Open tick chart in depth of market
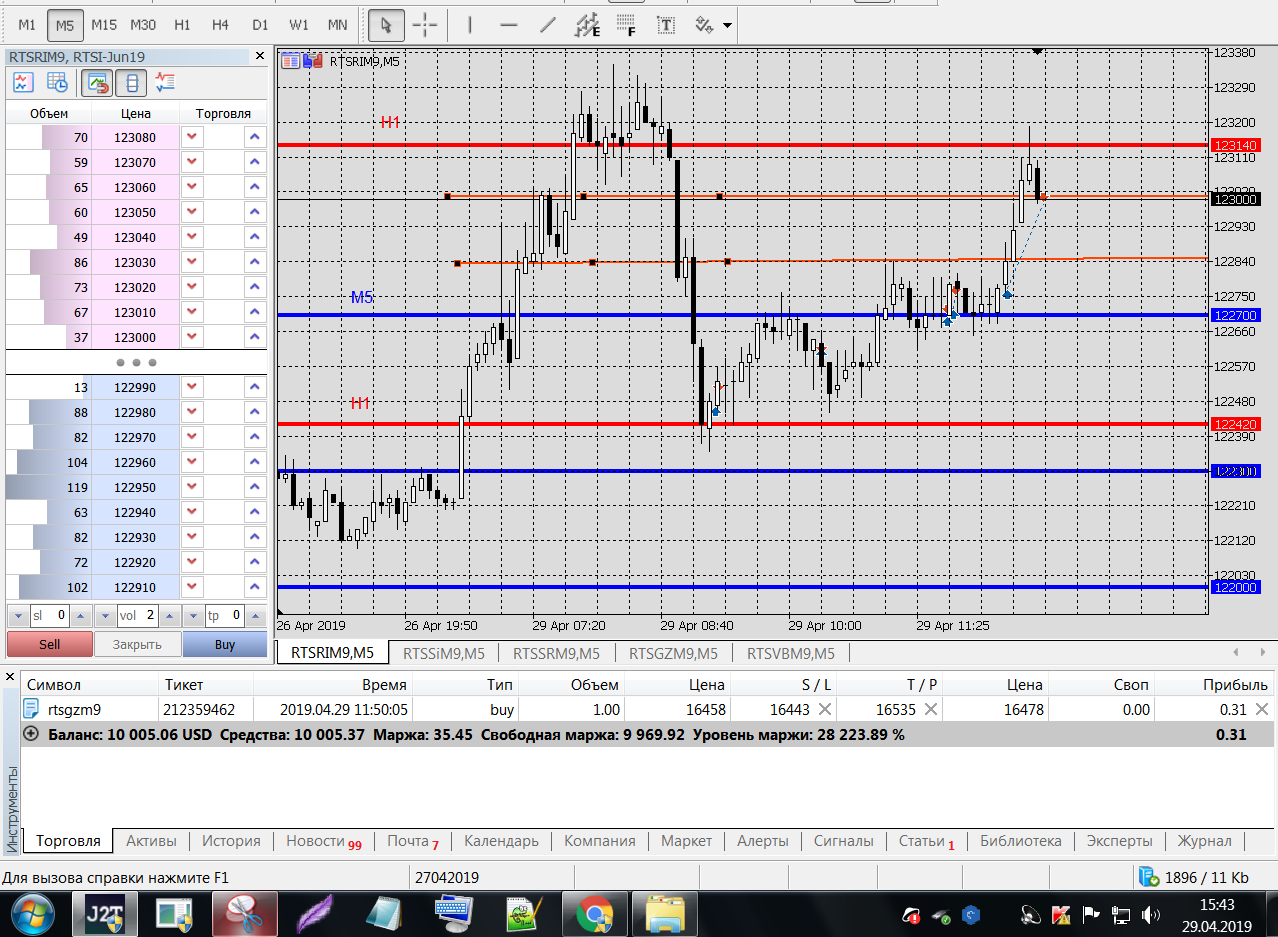 pos(24,83)
